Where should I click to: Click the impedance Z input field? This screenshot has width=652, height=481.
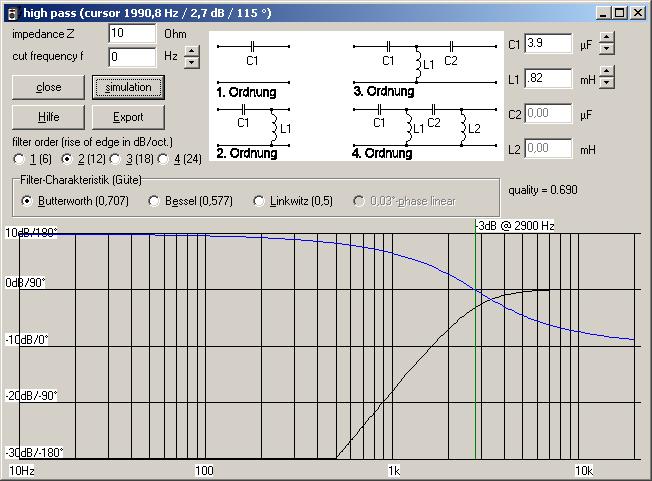click(132, 33)
